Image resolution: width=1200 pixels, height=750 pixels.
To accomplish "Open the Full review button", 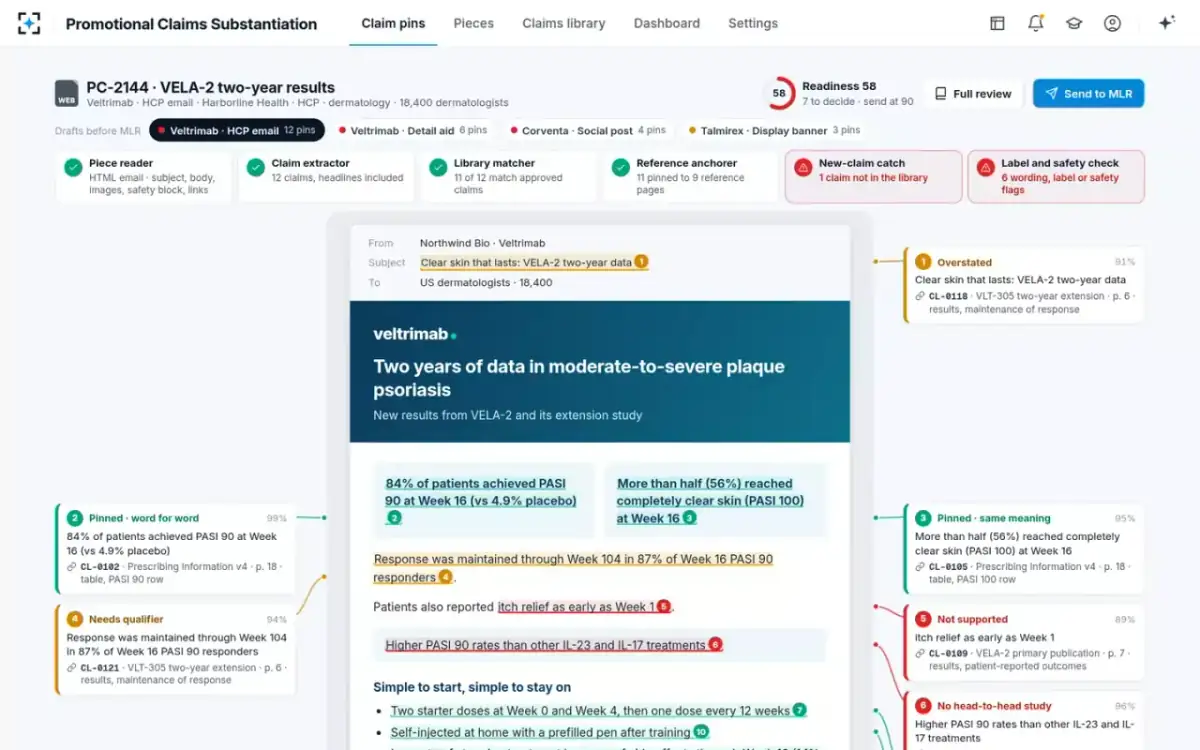I will click(973, 94).
